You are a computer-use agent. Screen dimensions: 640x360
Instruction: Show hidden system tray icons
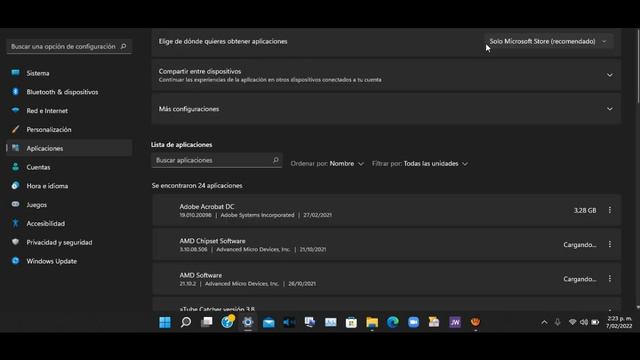point(544,322)
